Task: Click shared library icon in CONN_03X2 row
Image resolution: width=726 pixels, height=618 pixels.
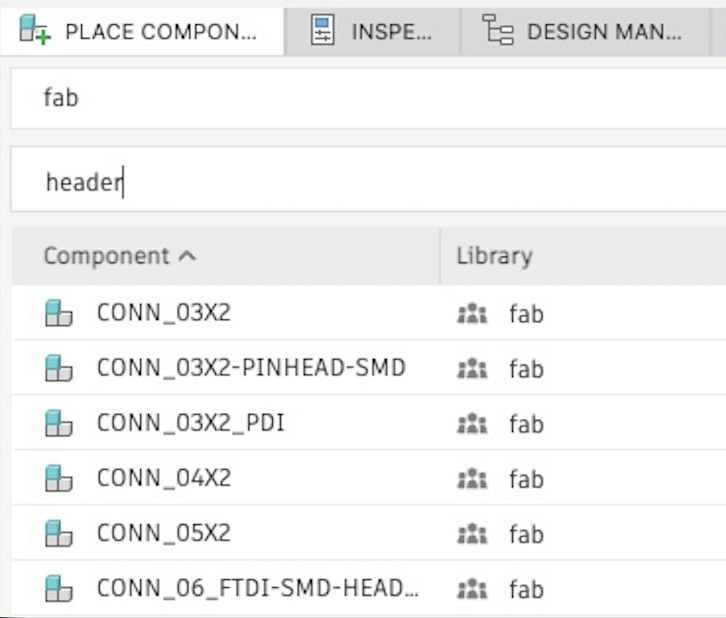Action: click(x=471, y=314)
